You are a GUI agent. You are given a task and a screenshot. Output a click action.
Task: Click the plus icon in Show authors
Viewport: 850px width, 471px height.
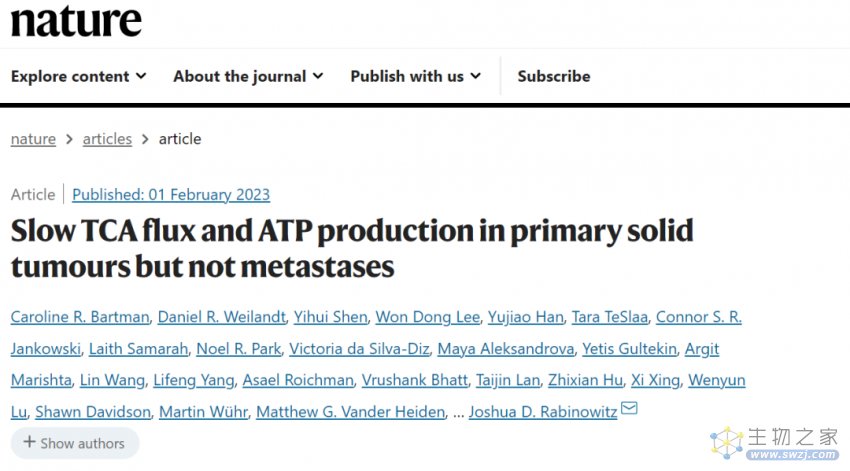point(29,442)
